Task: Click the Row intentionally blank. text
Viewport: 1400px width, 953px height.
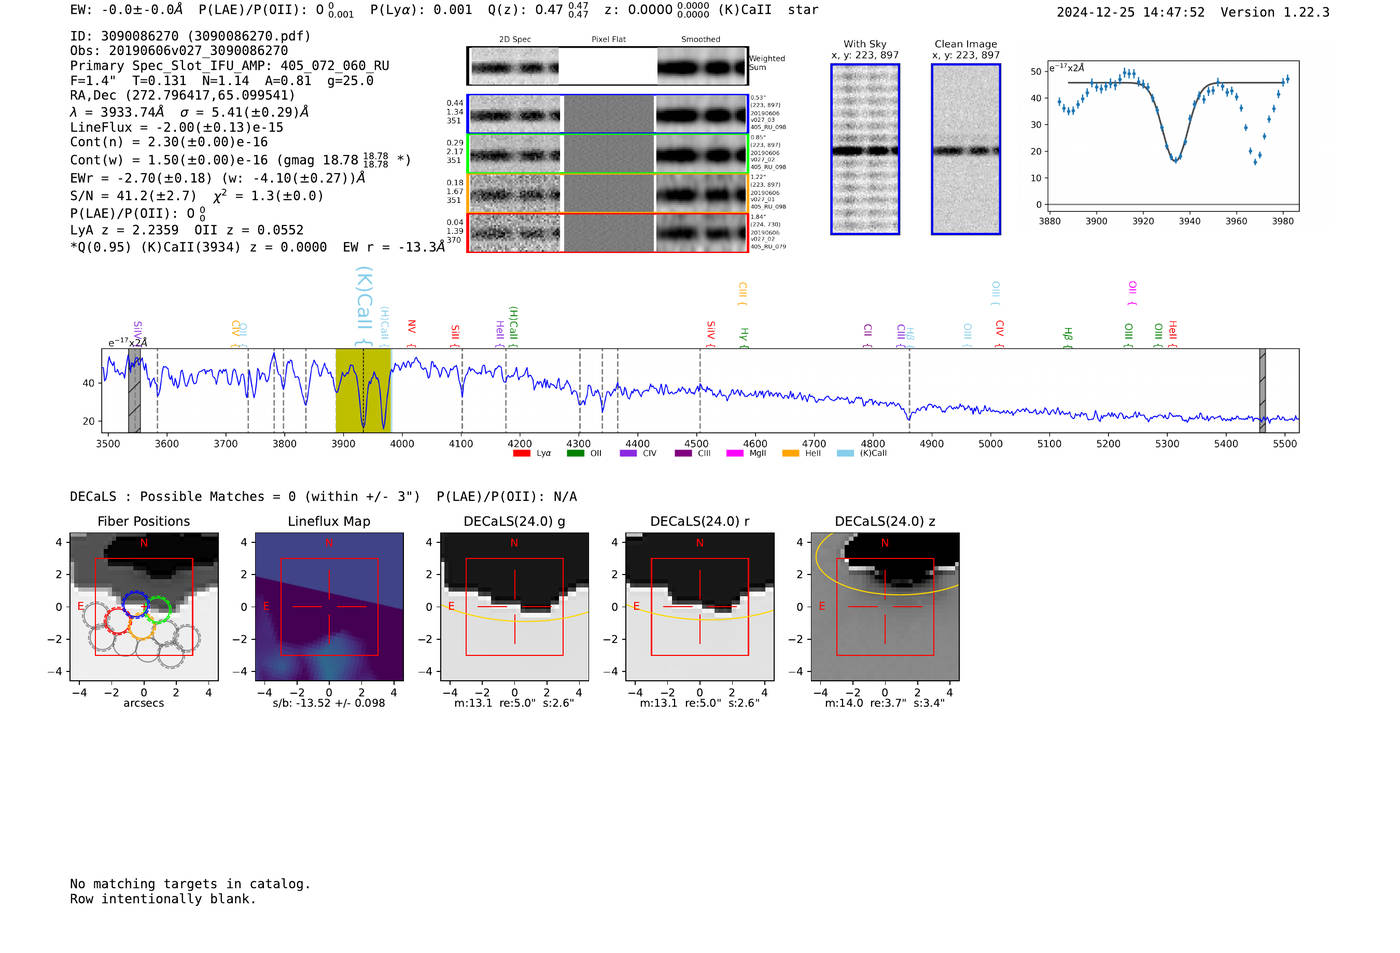Action: [163, 899]
